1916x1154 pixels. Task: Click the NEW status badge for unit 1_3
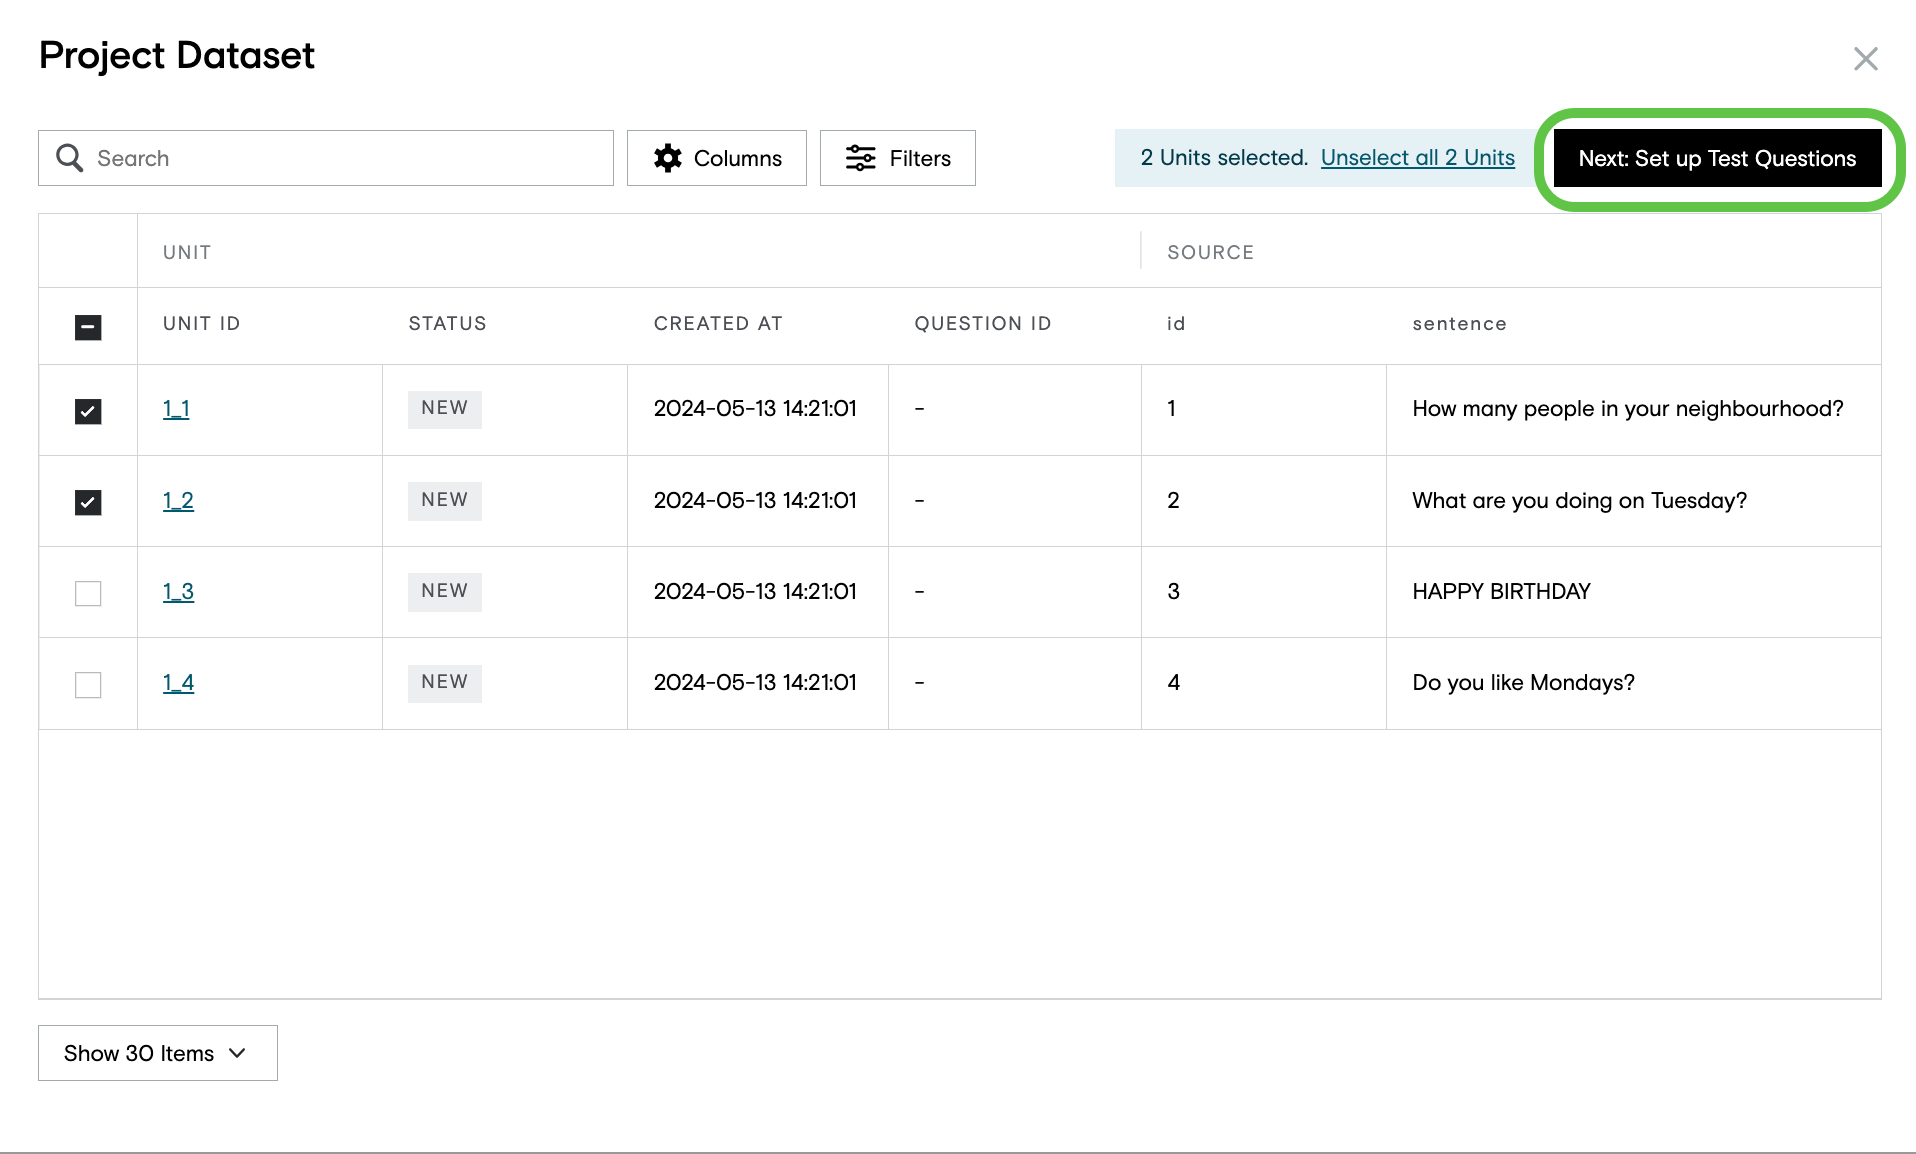pyautogui.click(x=445, y=592)
